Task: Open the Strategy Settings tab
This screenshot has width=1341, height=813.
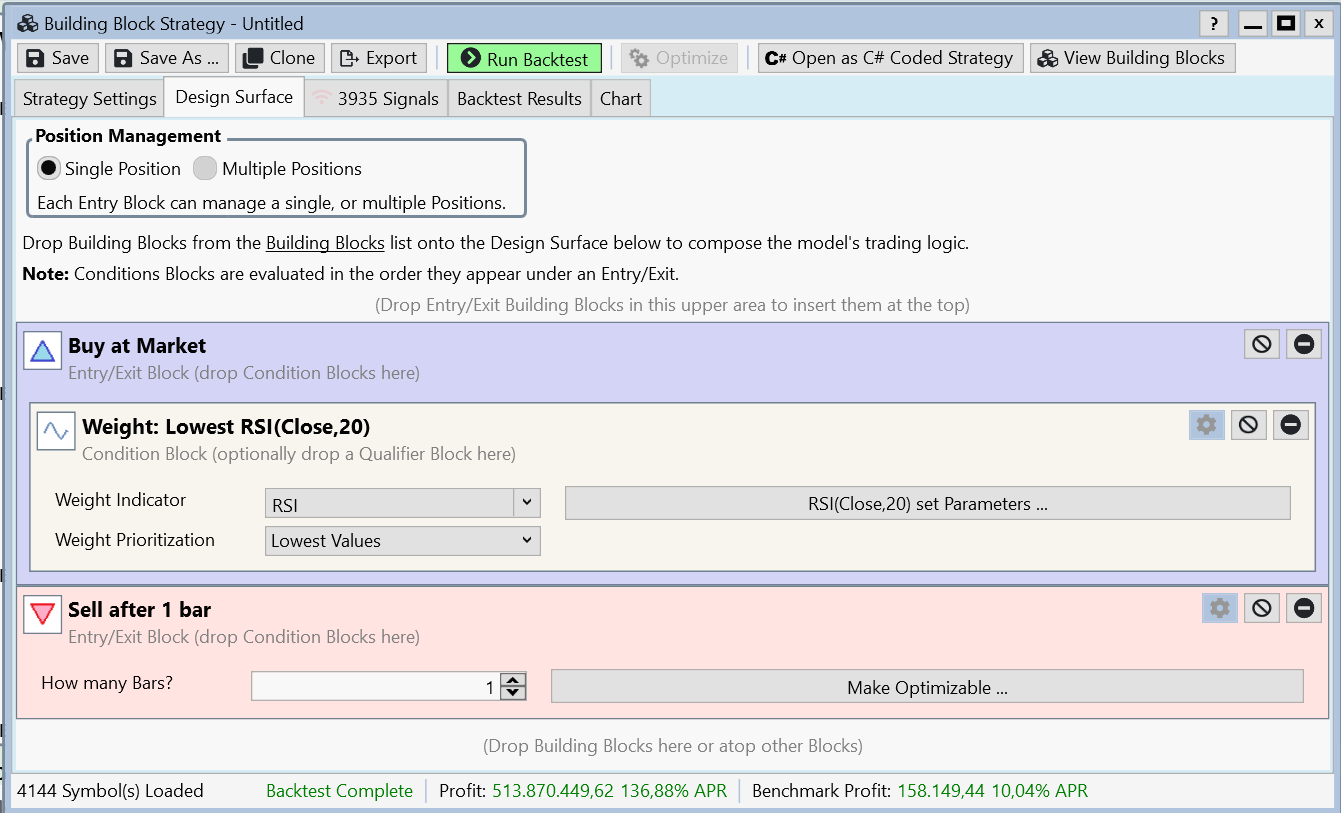Action: click(89, 99)
